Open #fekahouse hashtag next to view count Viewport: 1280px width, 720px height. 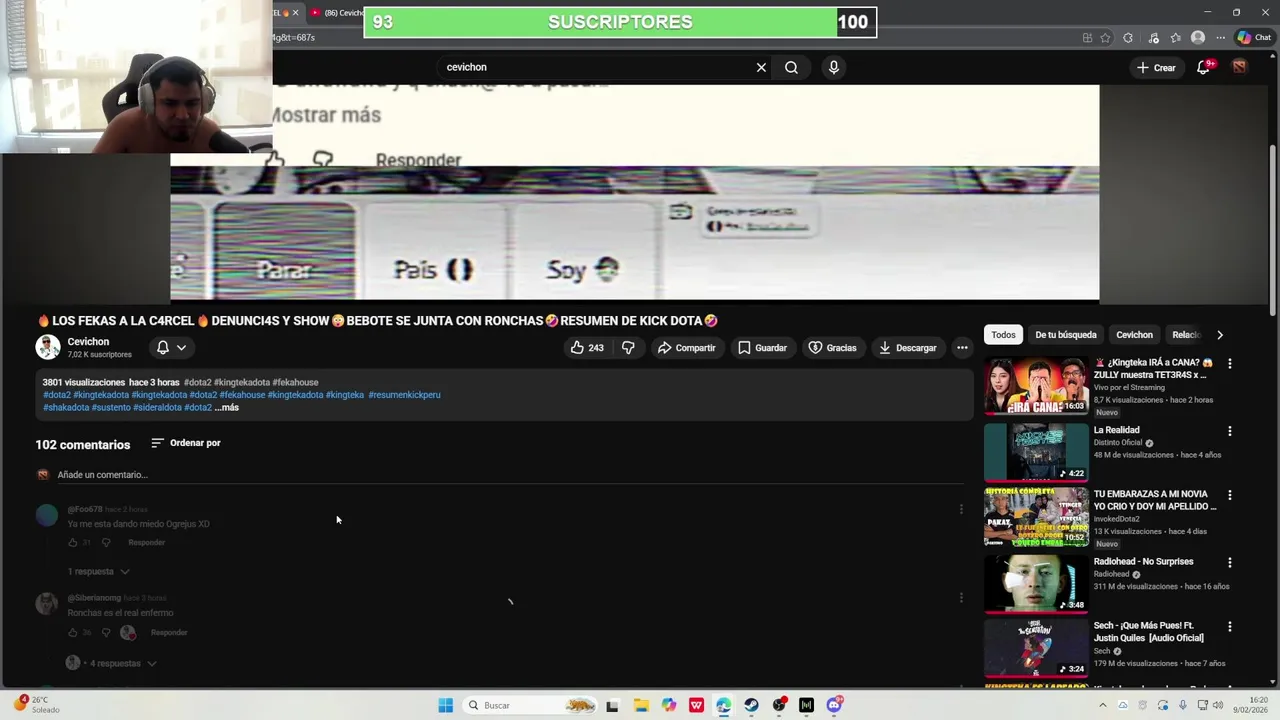(295, 382)
